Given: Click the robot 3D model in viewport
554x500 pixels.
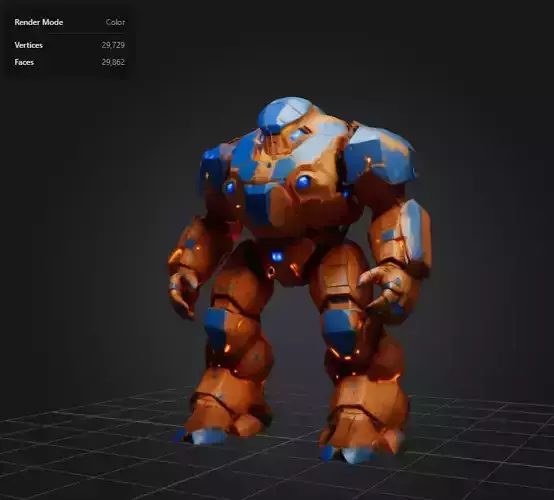Looking at the screenshot, I should [300, 279].
